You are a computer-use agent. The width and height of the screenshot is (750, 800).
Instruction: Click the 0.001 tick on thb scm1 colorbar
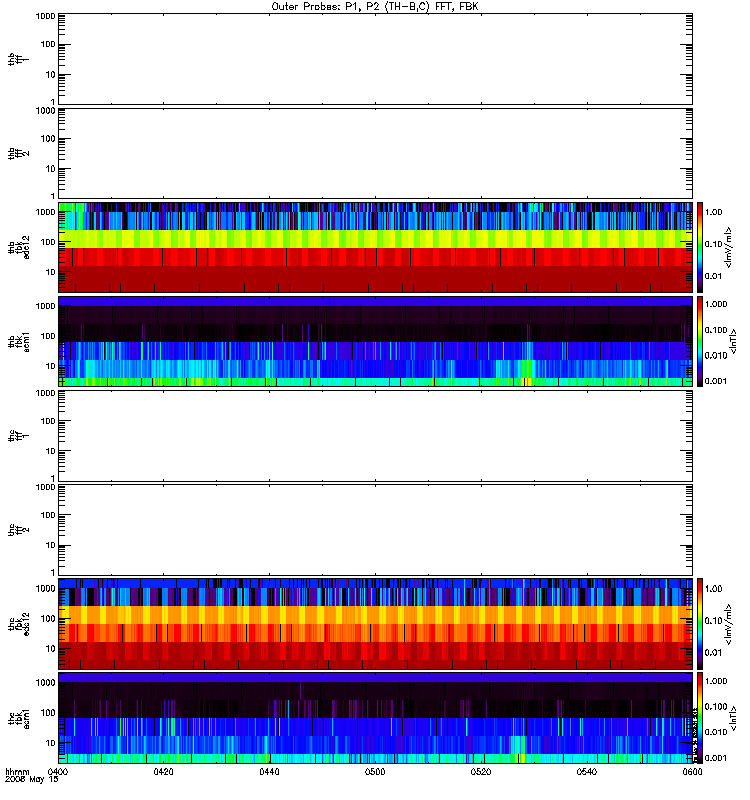point(716,381)
